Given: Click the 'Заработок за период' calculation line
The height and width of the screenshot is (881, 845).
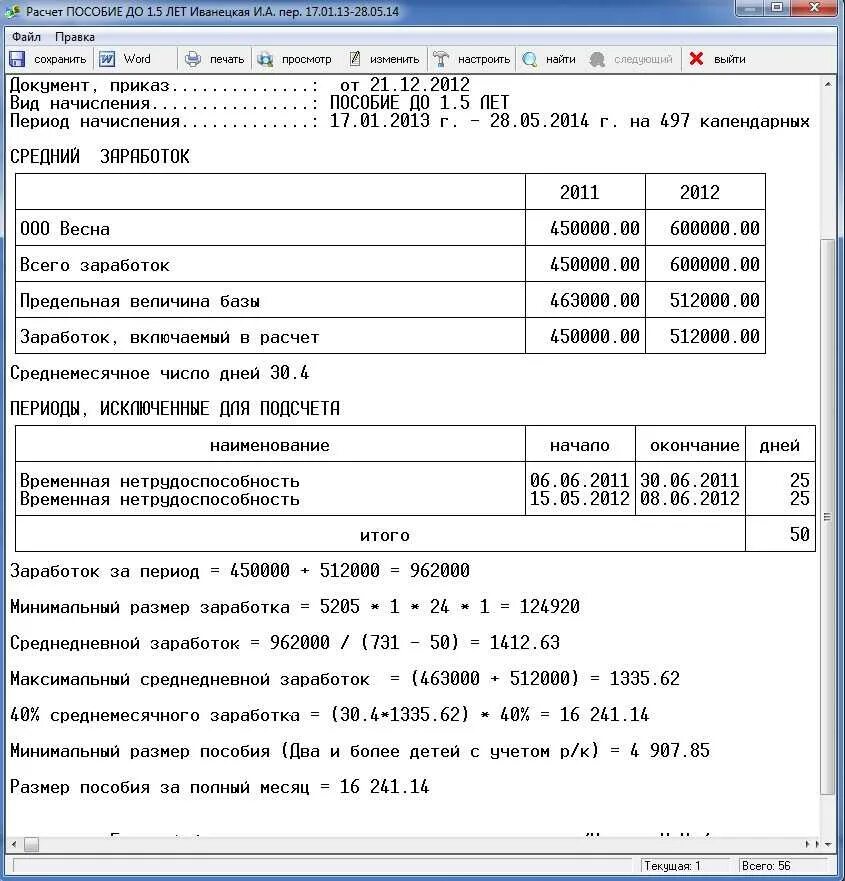Looking at the screenshot, I should click(240, 571).
